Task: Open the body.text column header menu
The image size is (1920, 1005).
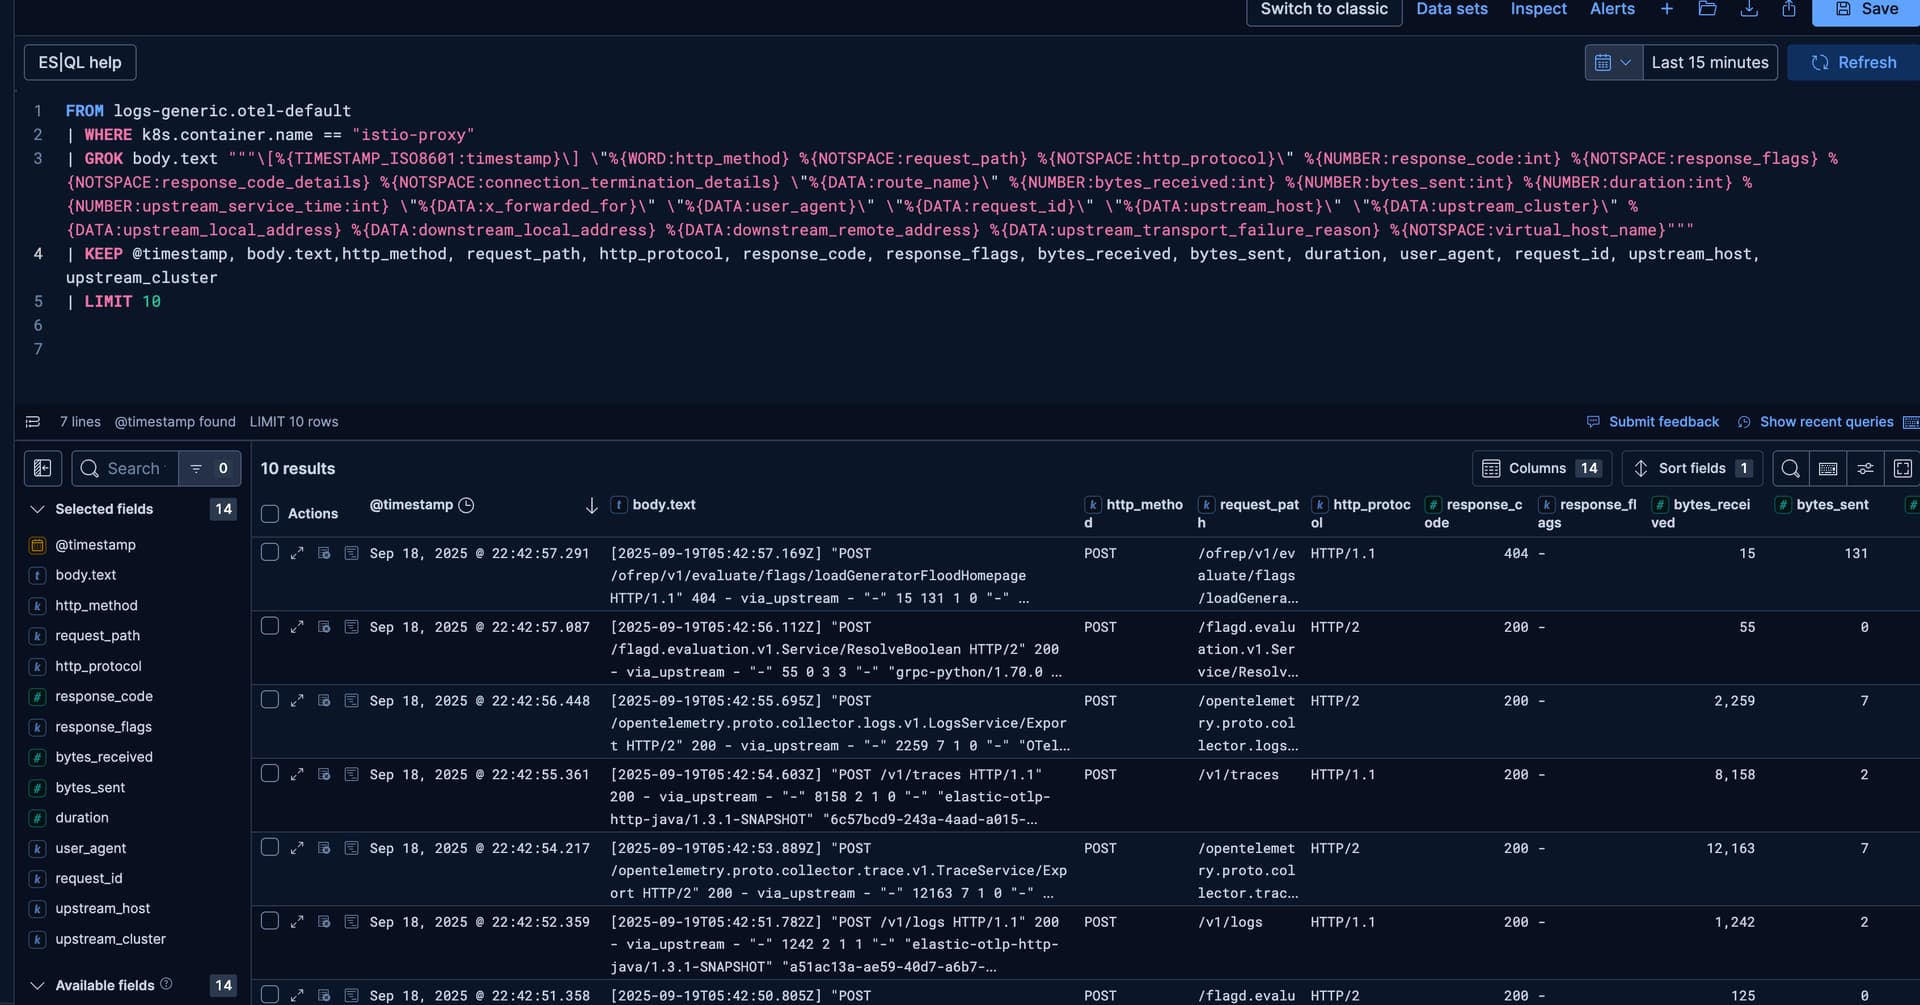Action: tap(664, 505)
